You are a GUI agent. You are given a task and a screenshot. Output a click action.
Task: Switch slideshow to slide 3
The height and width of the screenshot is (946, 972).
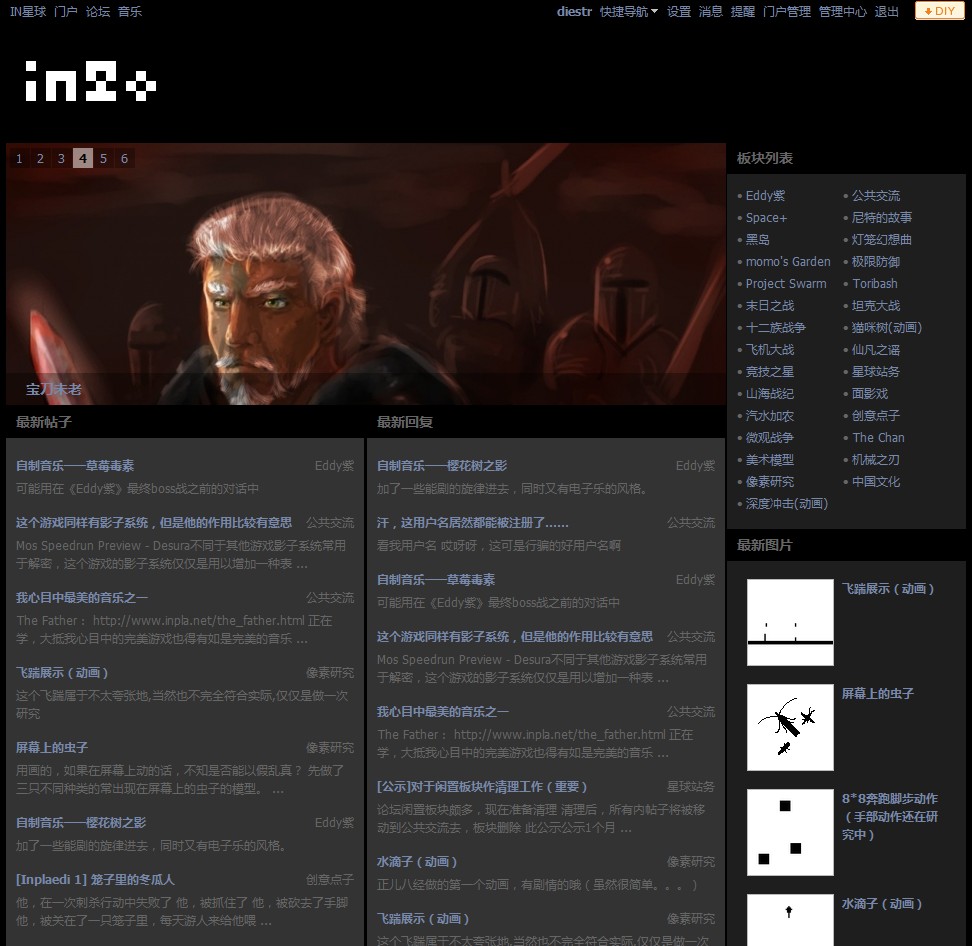(x=61, y=158)
